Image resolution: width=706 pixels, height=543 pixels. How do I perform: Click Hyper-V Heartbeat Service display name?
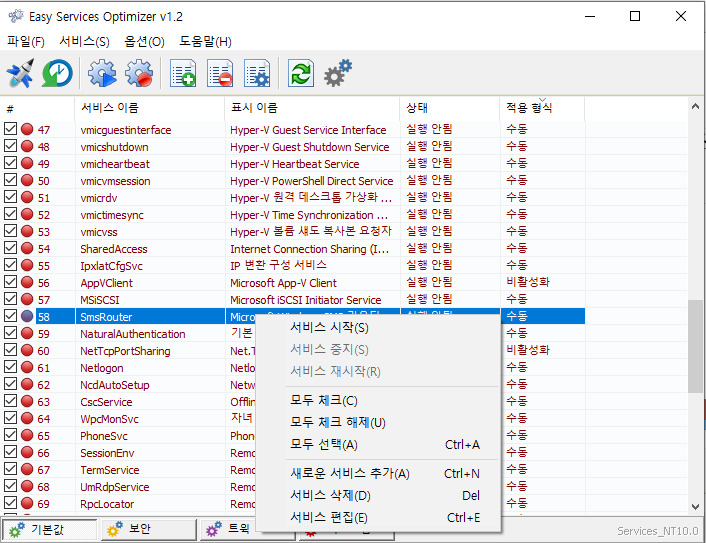pos(294,164)
